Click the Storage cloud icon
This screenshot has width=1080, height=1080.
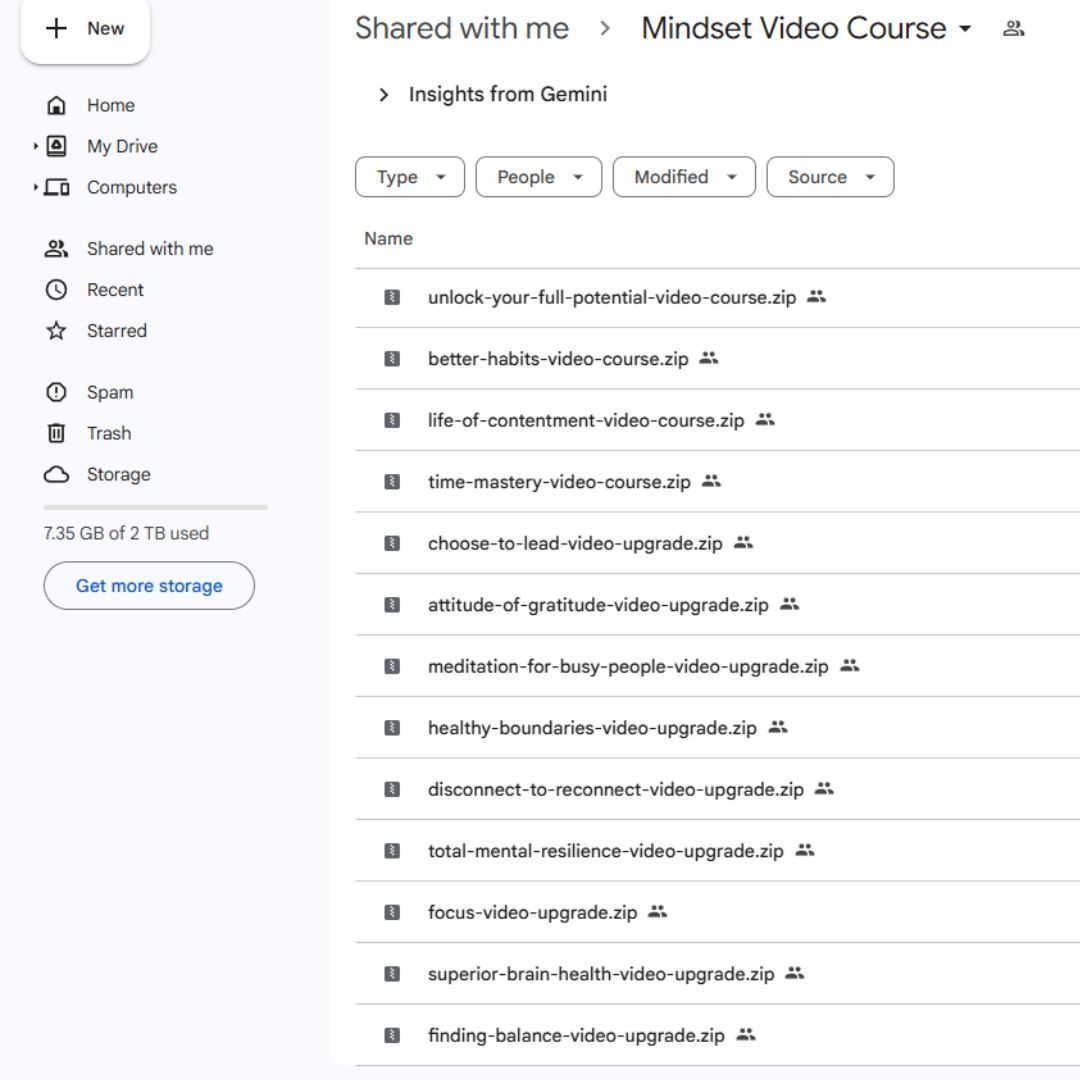tap(57, 475)
